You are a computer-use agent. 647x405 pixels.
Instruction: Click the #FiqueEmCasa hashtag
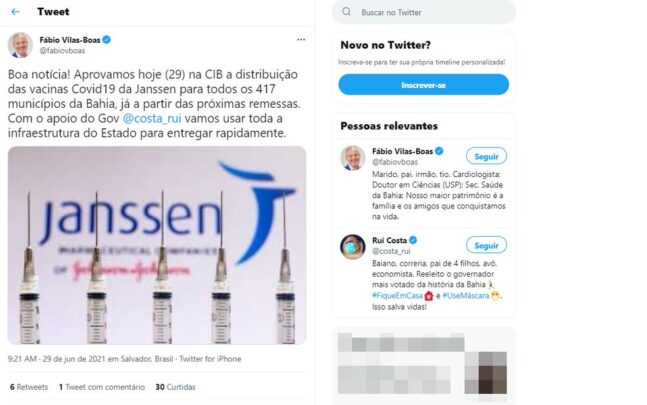(397, 295)
